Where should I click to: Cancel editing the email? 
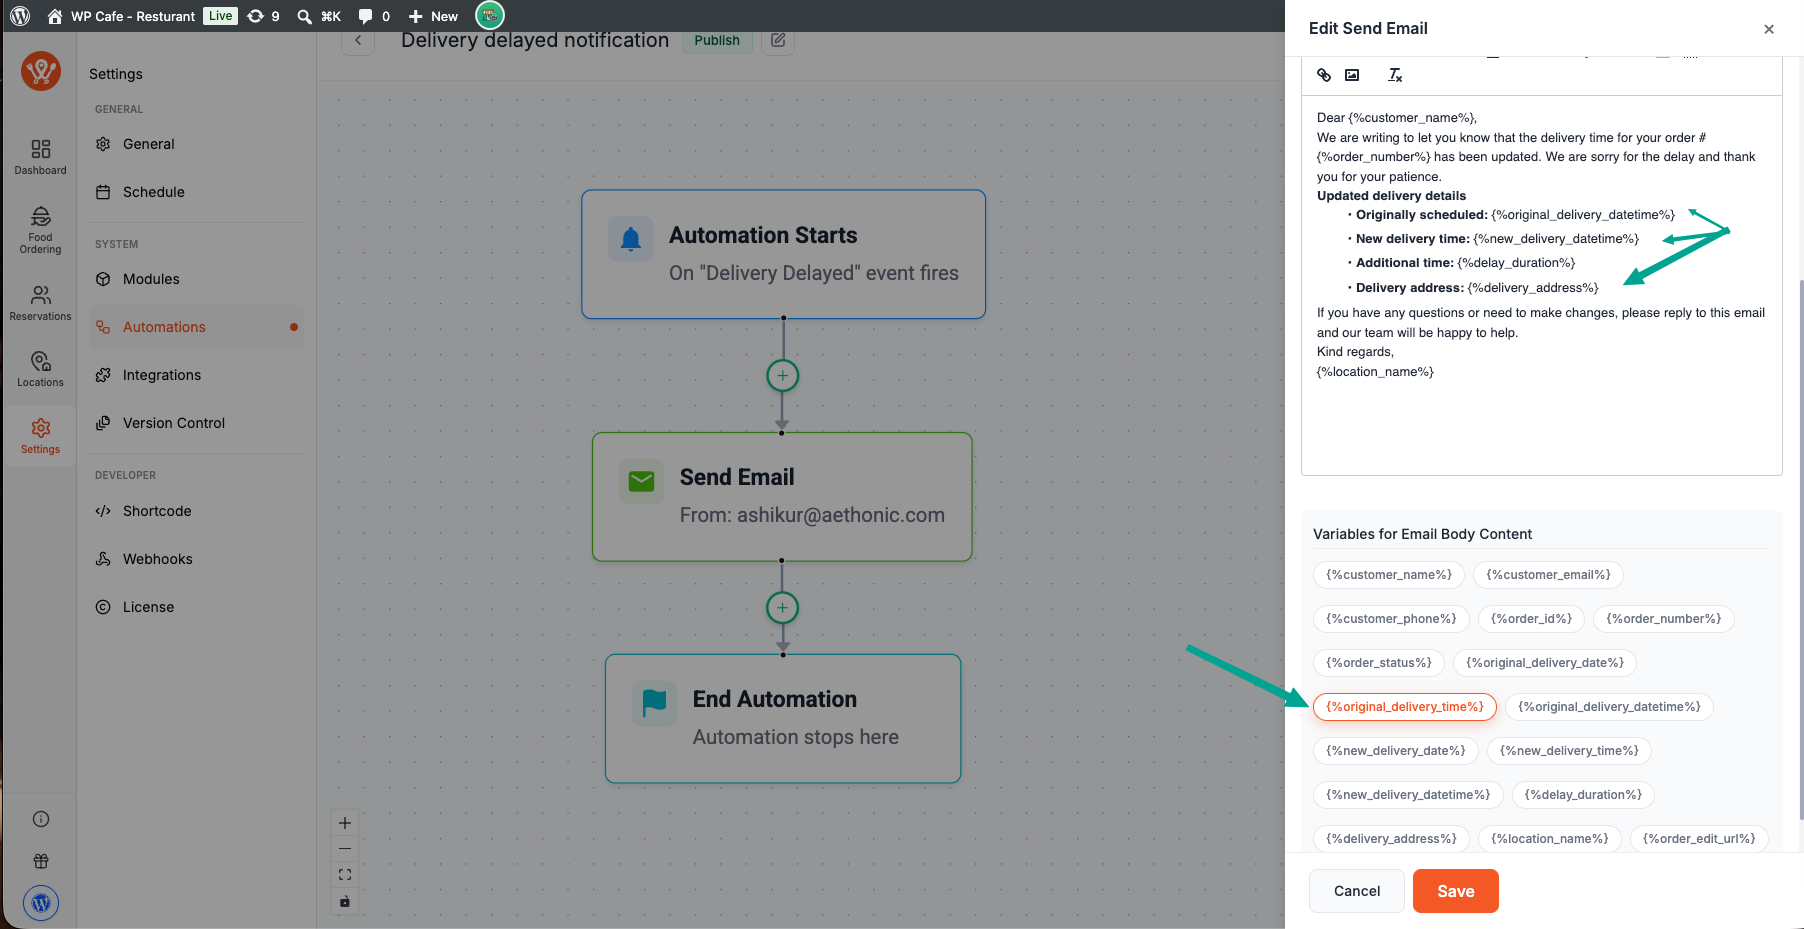[x=1357, y=891]
